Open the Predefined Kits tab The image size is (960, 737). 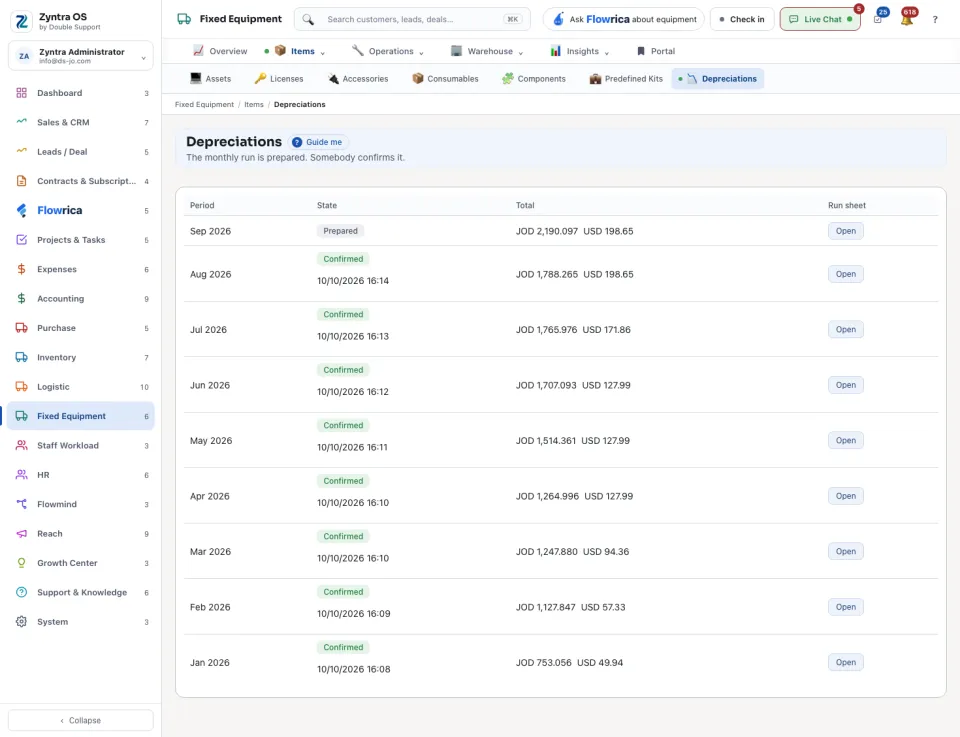[x=626, y=79]
